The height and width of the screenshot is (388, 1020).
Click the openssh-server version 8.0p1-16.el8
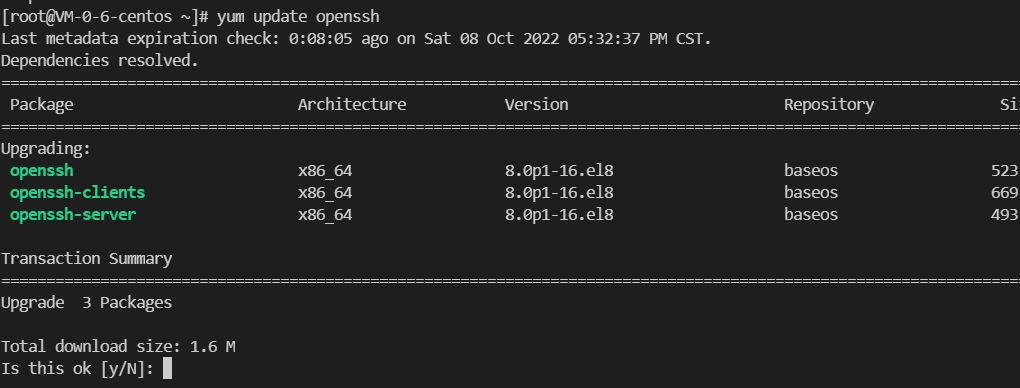pos(559,215)
